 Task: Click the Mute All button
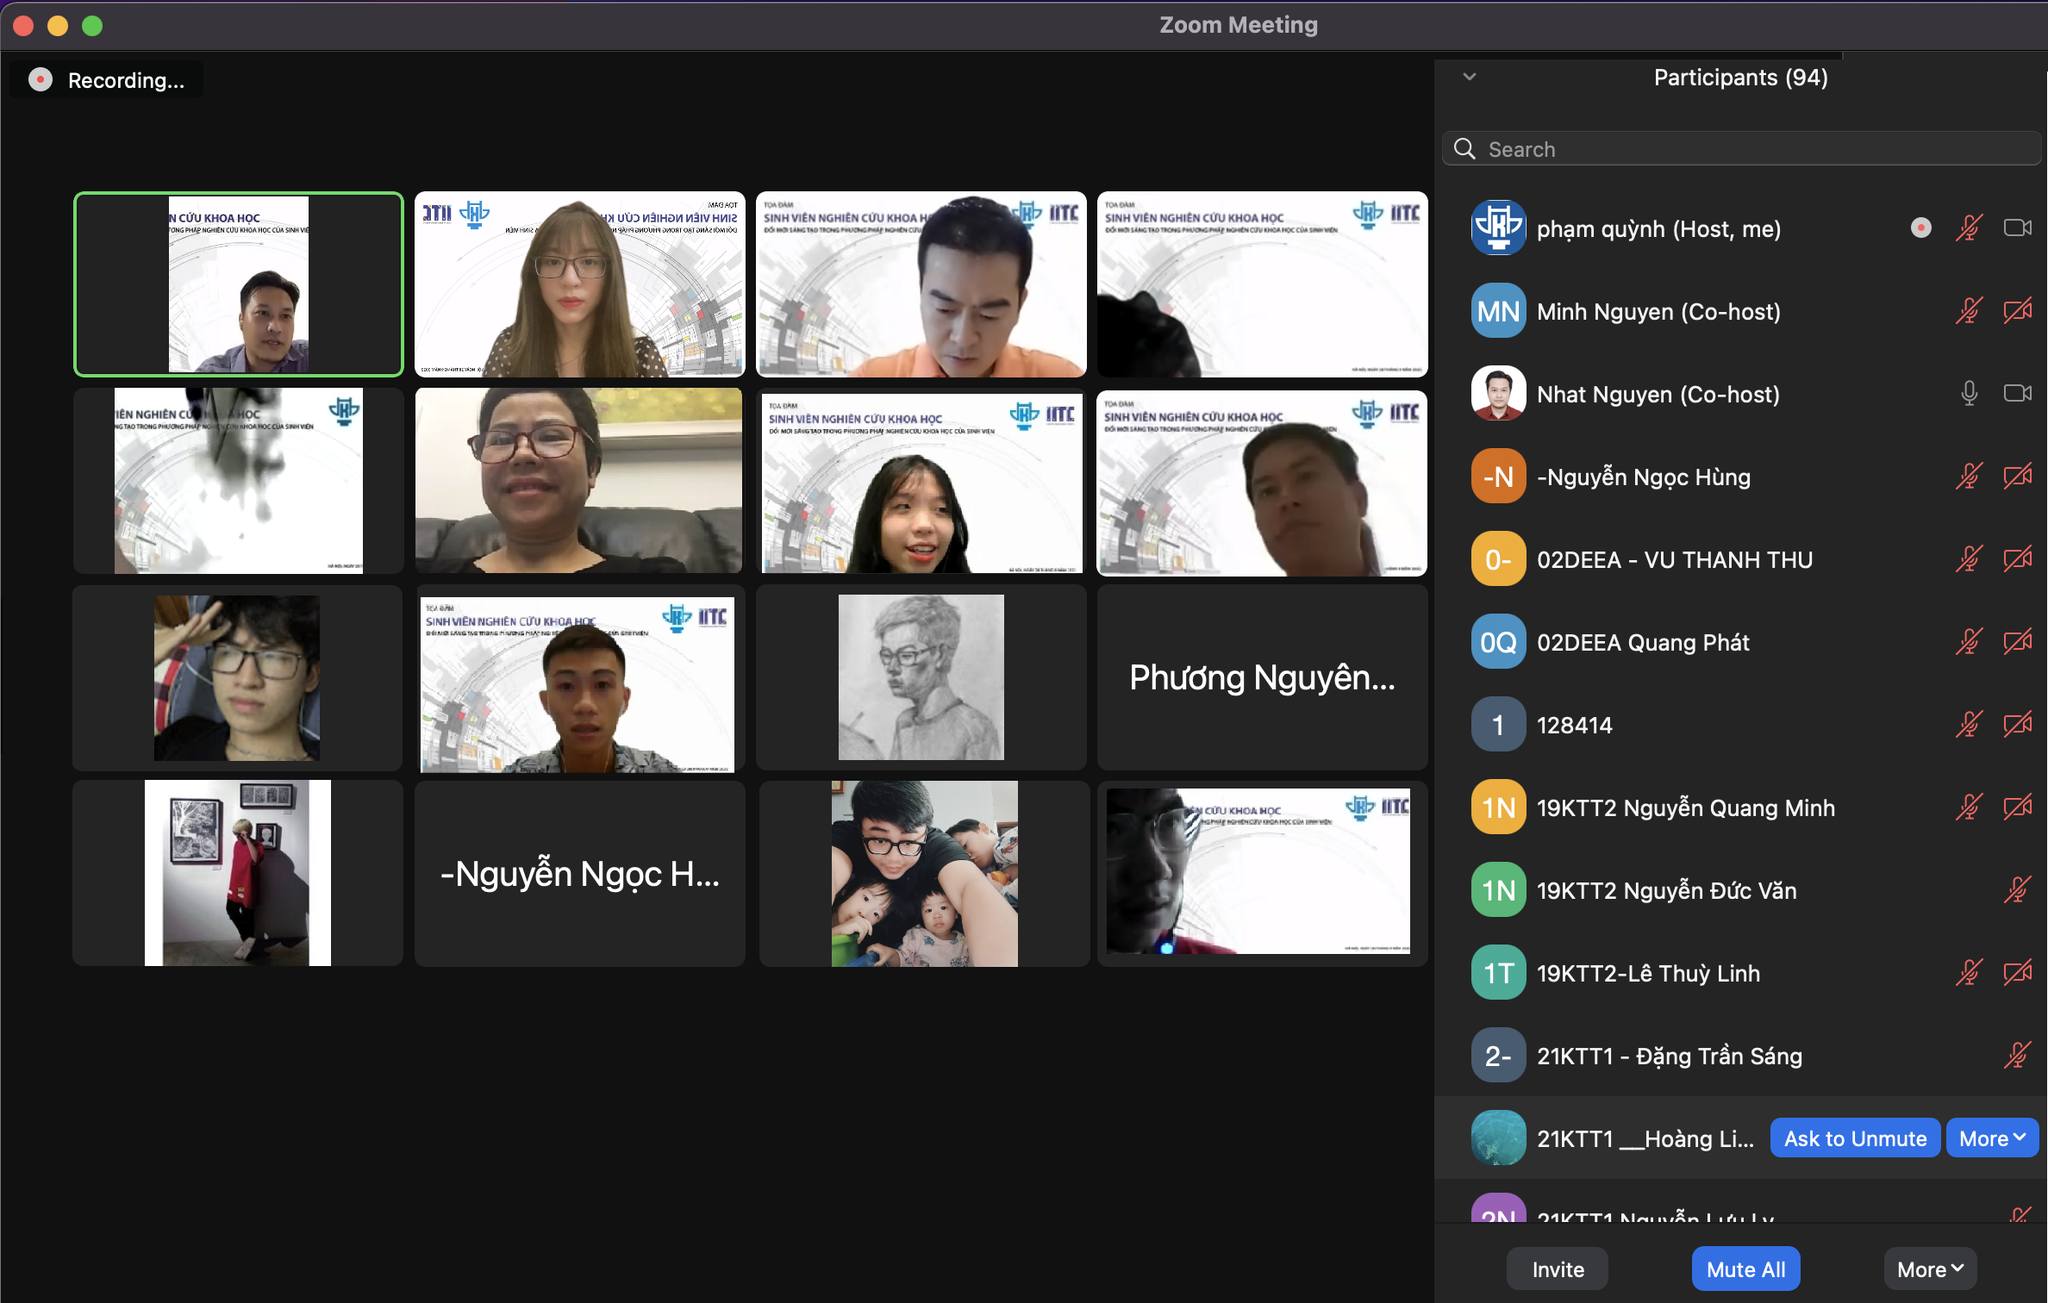(1745, 1269)
